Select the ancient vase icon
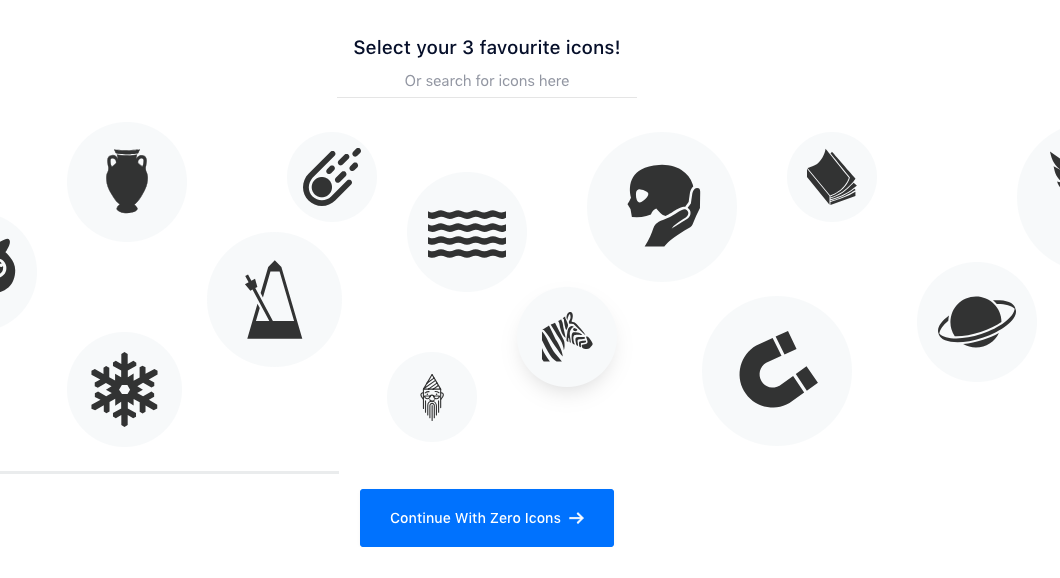This screenshot has height=578, width=1060. click(126, 181)
